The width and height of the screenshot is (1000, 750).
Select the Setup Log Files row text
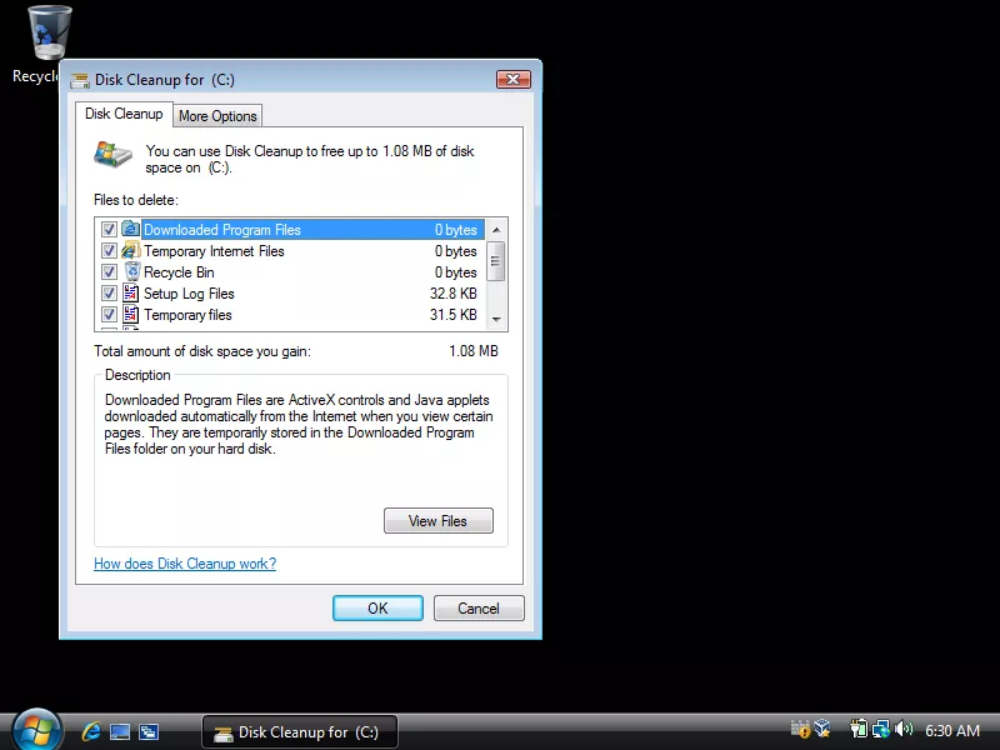coord(189,294)
